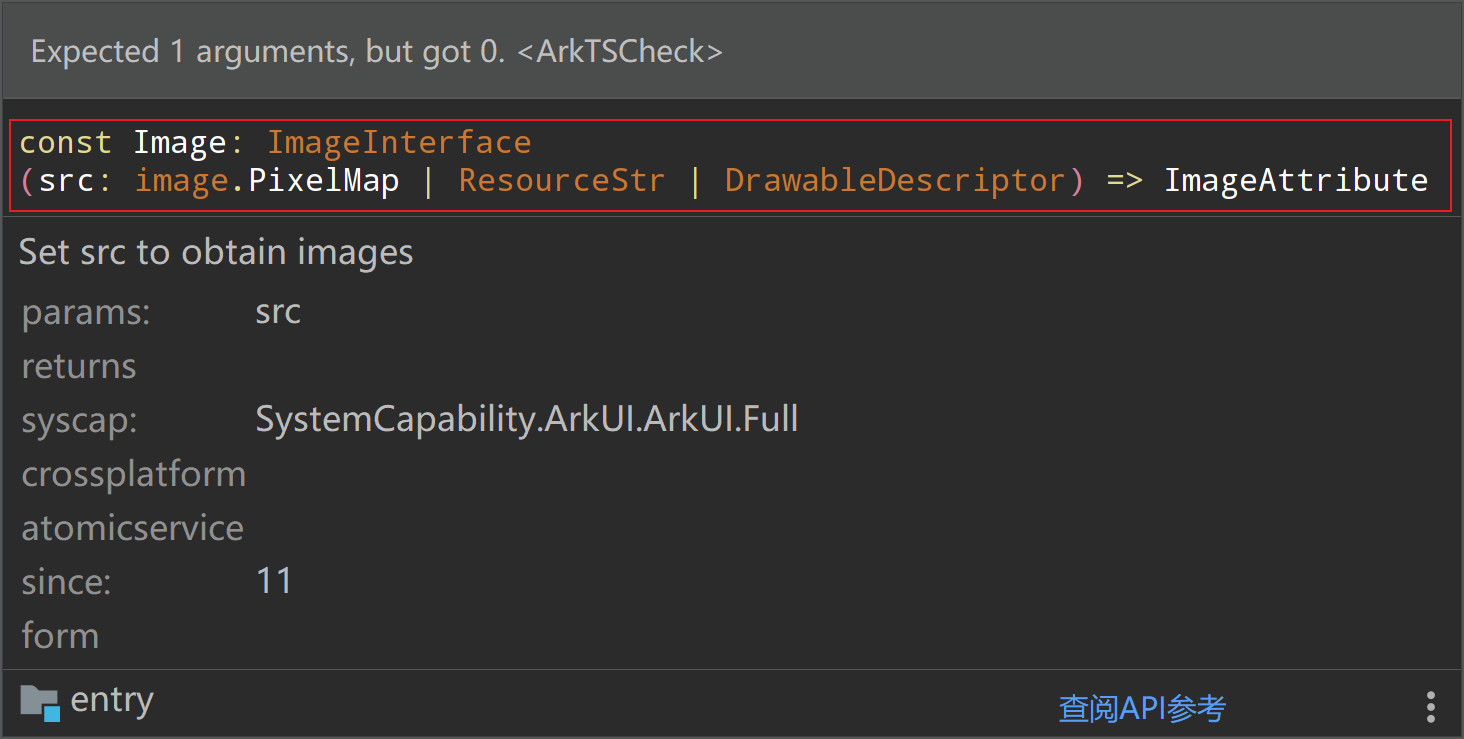Image resolution: width=1464 pixels, height=739 pixels.
Task: Click 'Set src to obtain images' description
Action: (216, 252)
